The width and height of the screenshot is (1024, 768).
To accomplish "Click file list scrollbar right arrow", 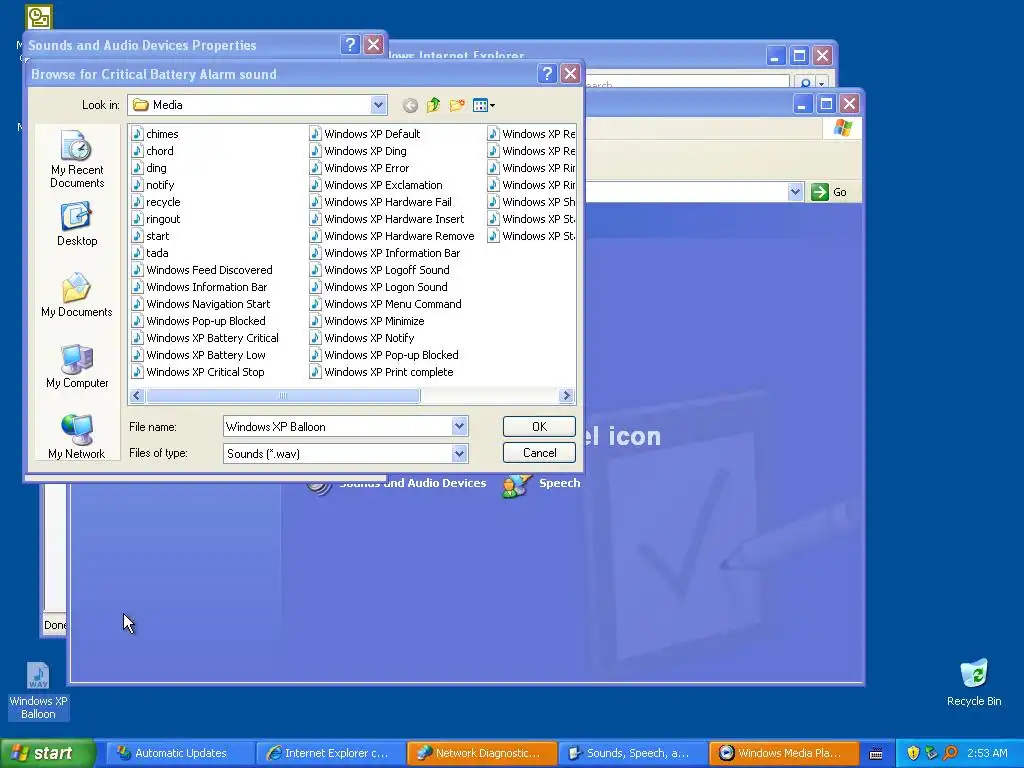I will pyautogui.click(x=566, y=395).
